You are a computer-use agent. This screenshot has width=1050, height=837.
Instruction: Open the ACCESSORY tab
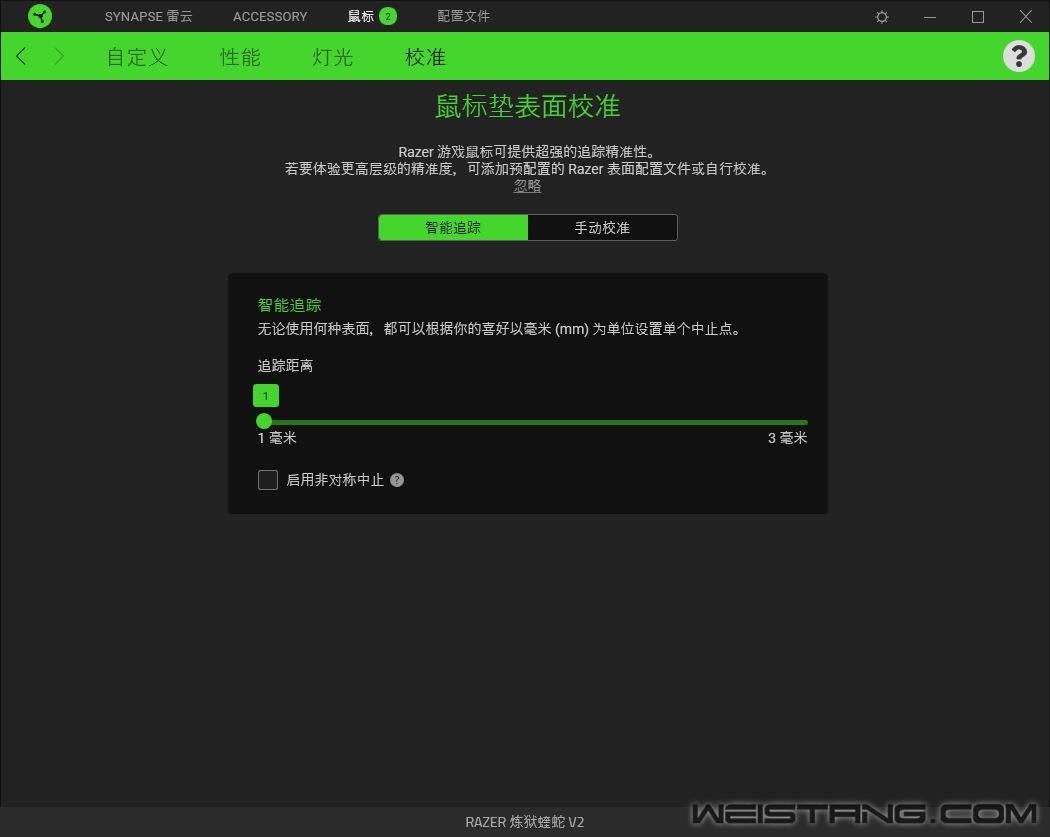pyautogui.click(x=270, y=16)
